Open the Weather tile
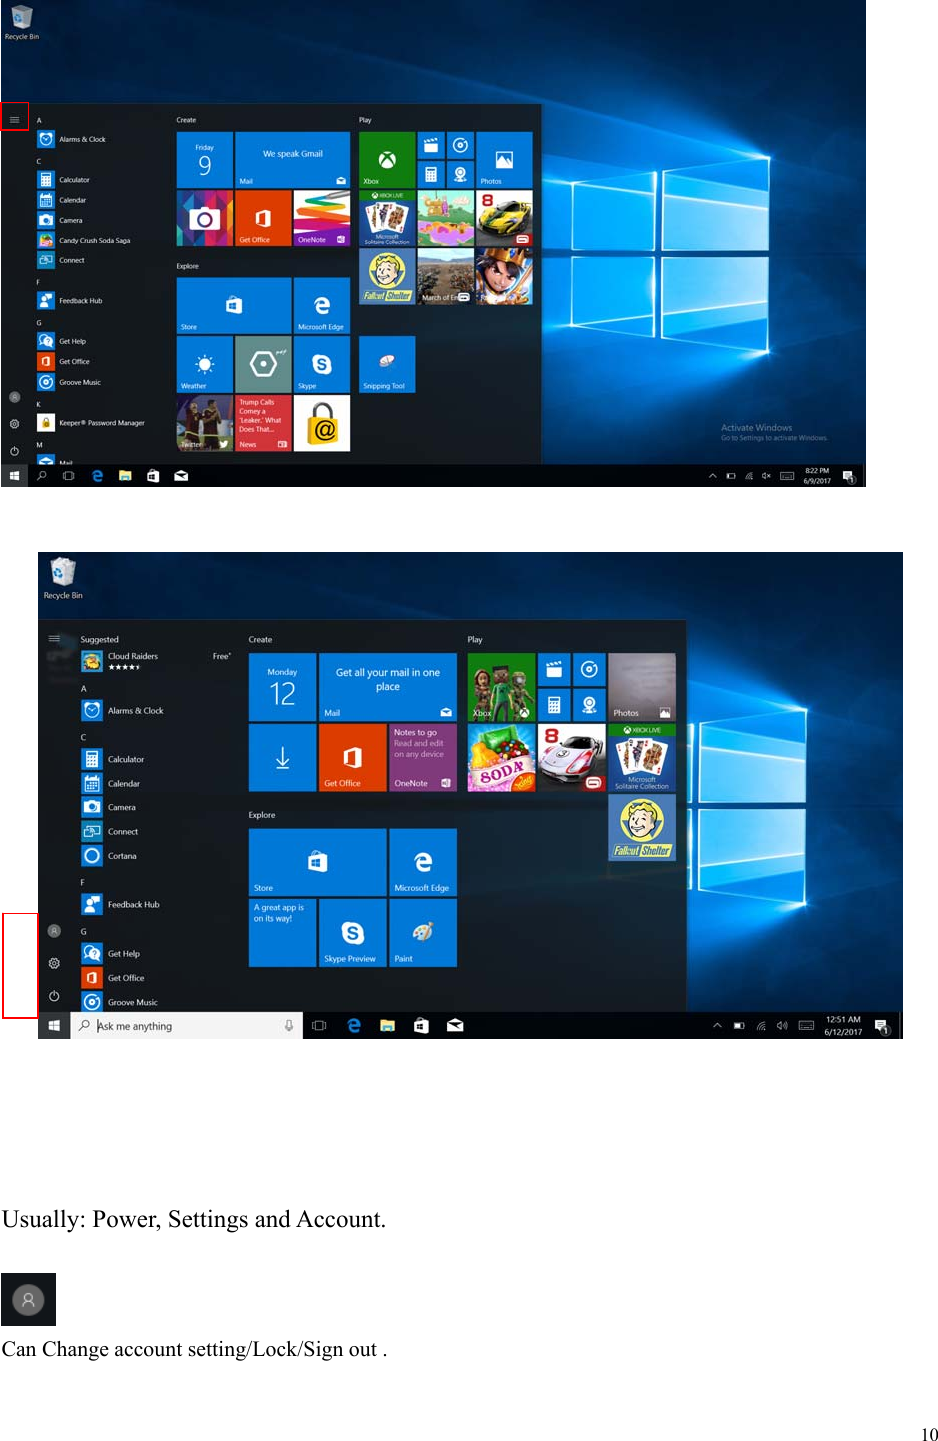This screenshot has width=938, height=1441. (x=204, y=364)
